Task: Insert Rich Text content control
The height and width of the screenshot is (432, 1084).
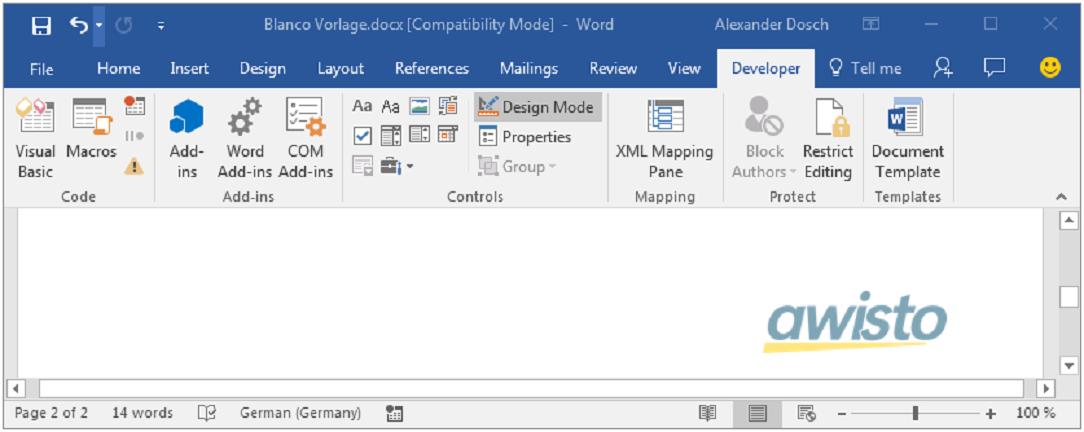Action: [x=362, y=106]
